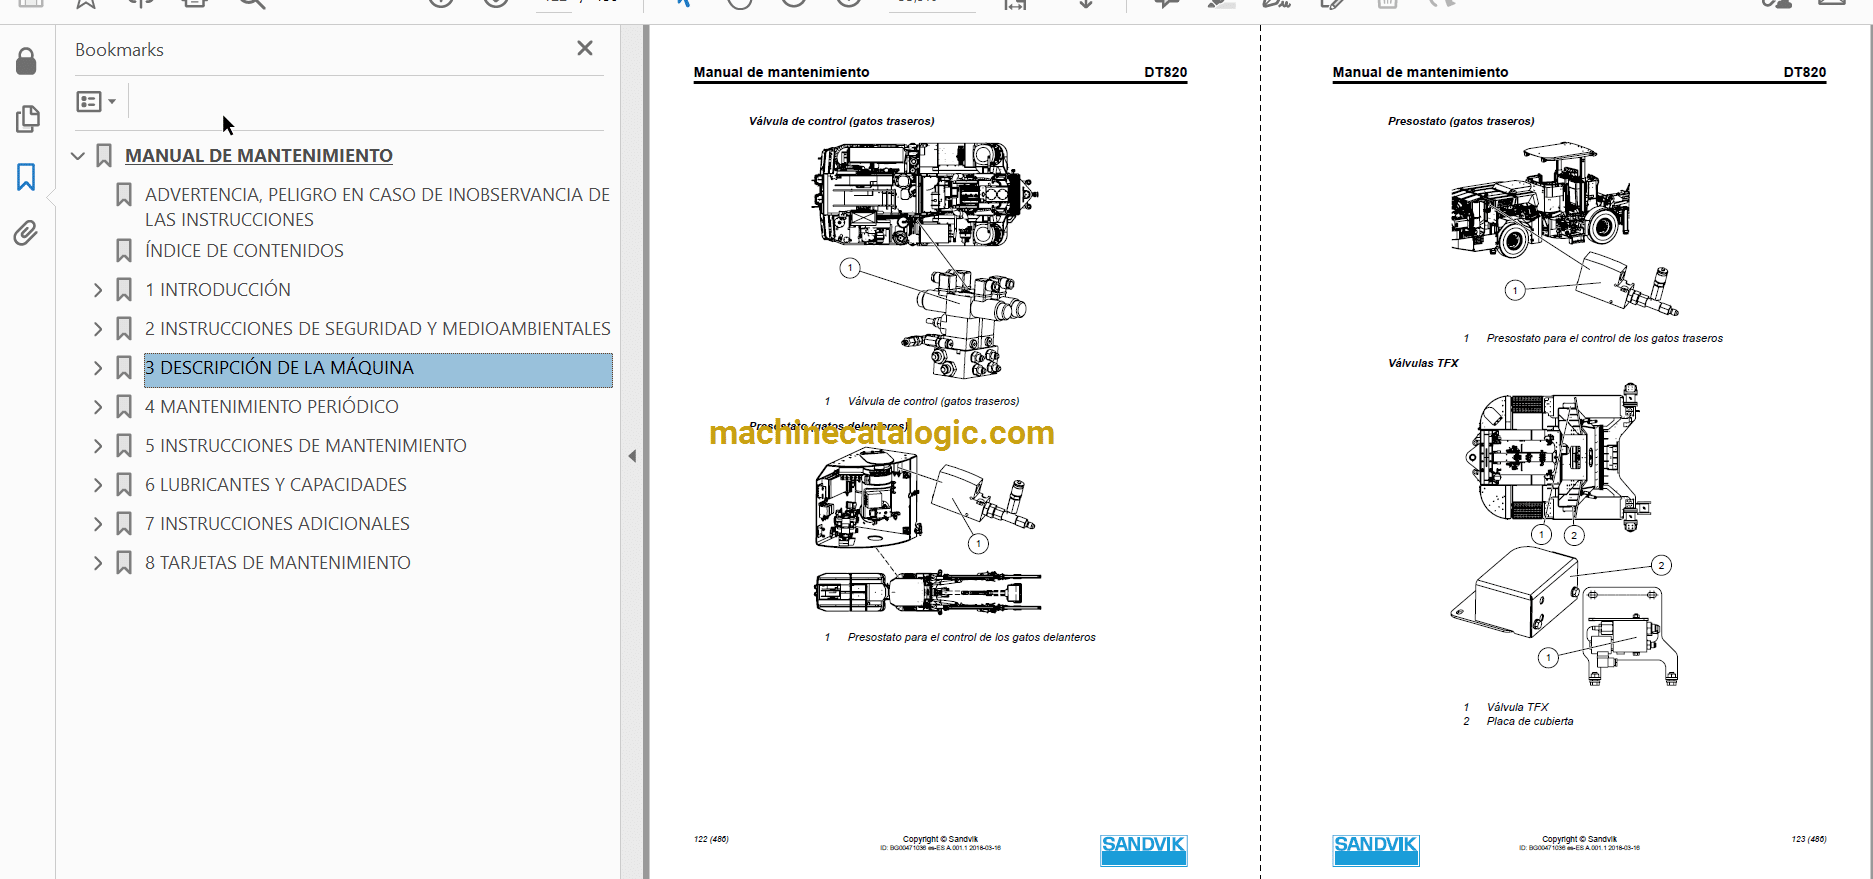This screenshot has width=1873, height=879.
Task: Click bookmark icon beside MANUAL DE MANTENIMIENTO
Action: coord(104,156)
